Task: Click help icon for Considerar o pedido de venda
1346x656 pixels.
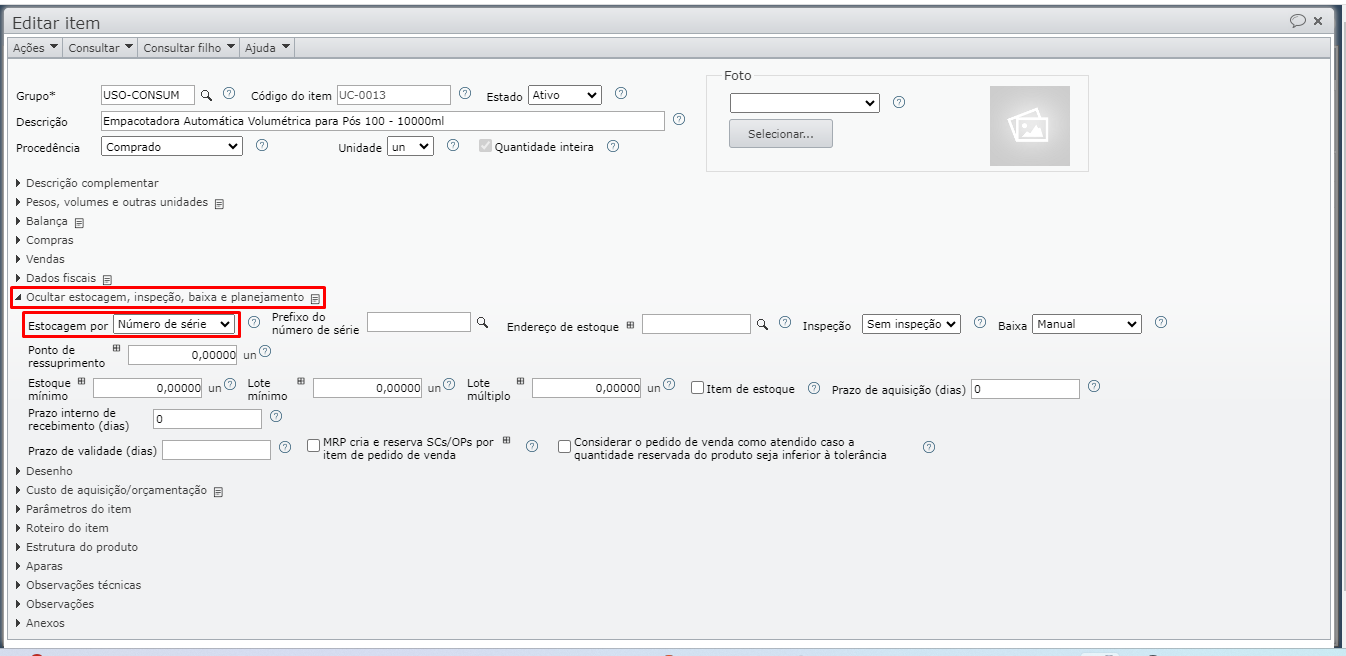Action: coord(929,447)
